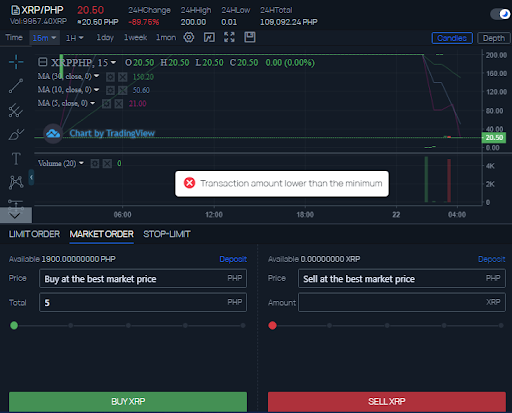Remove the Volume indicator
512x413 pixels.
[107, 164]
